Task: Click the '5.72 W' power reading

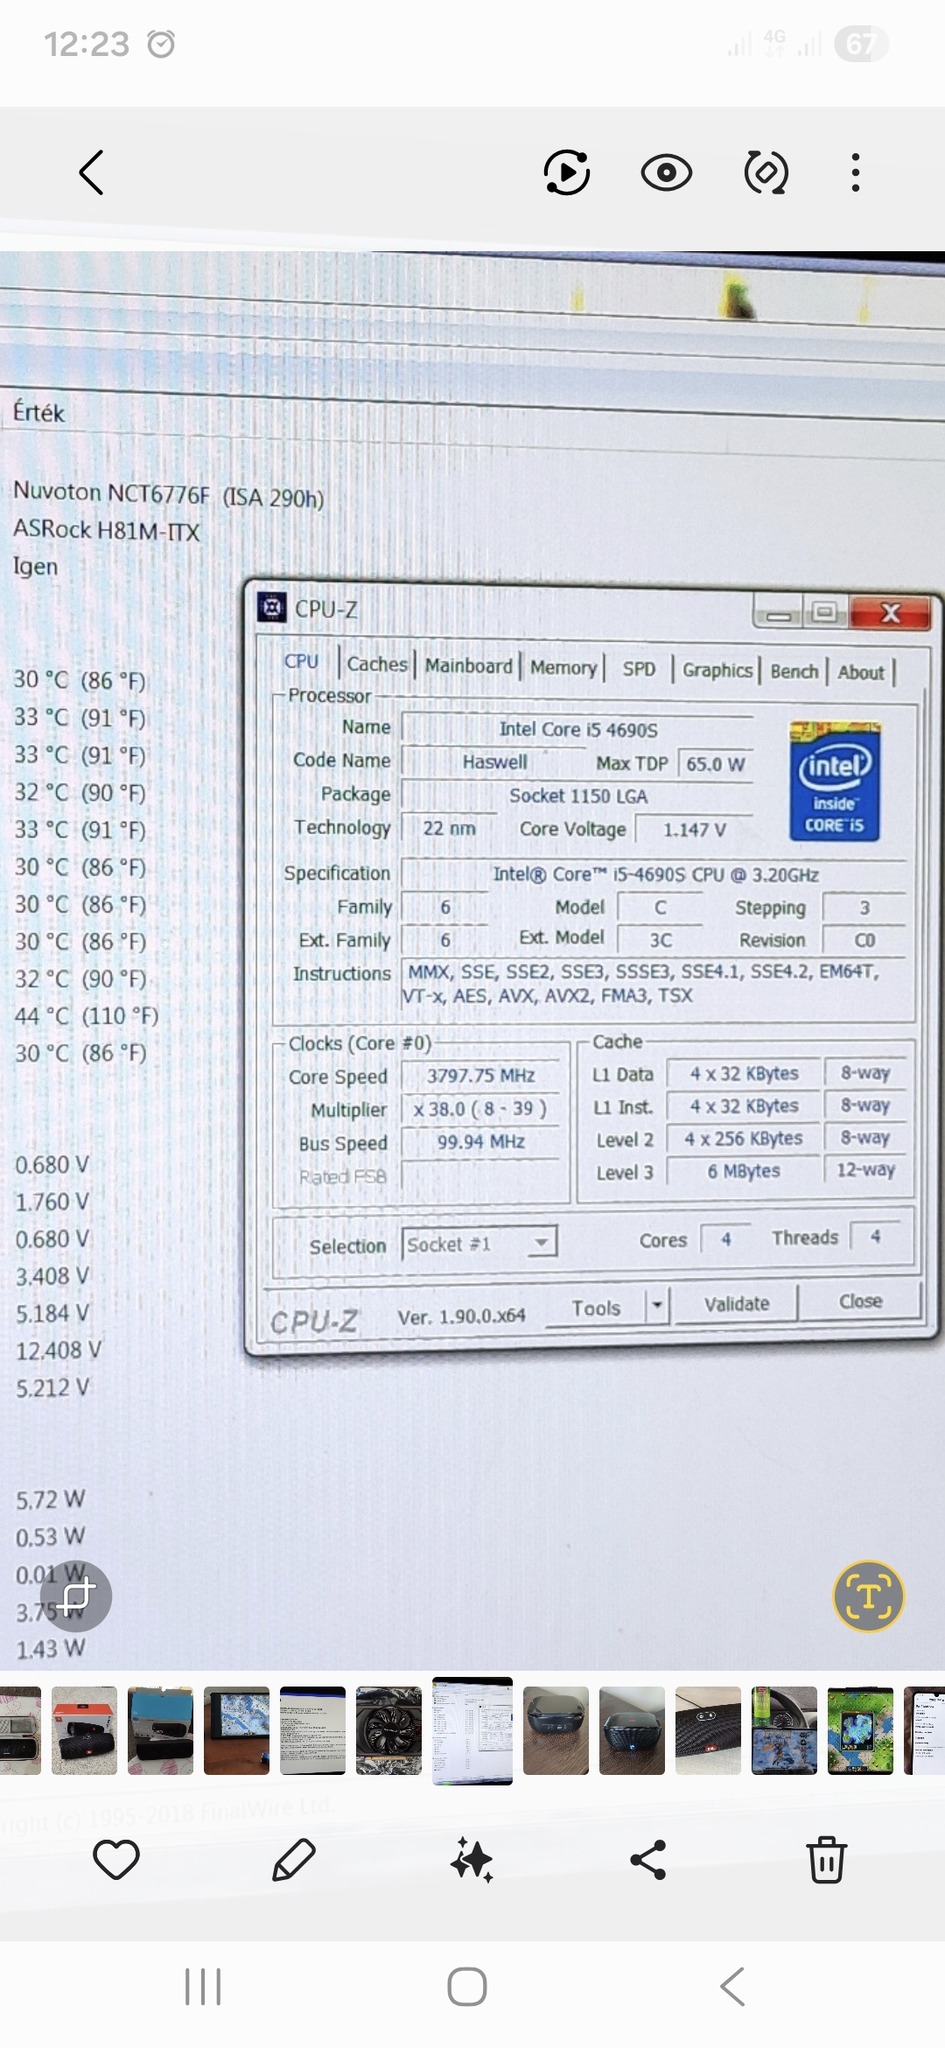Action: 50,1499
